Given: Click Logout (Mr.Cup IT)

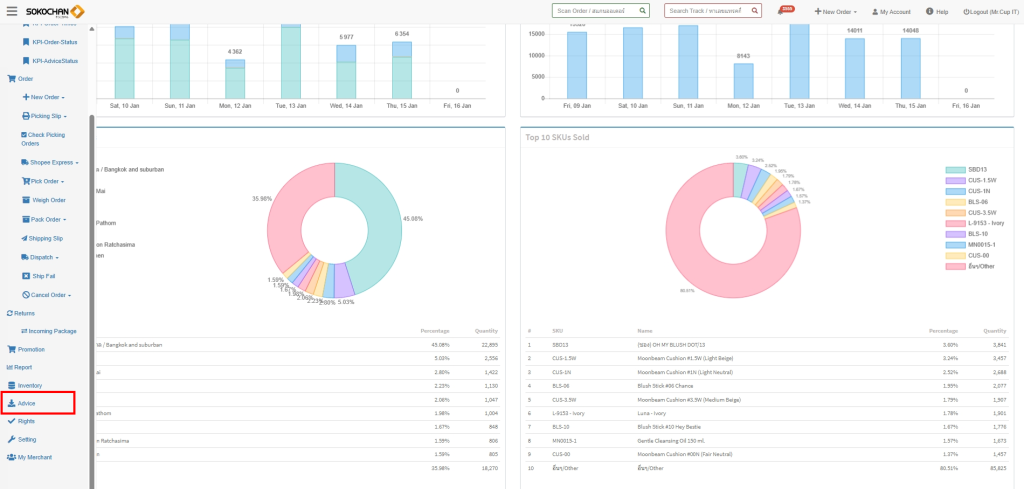Looking at the screenshot, I should pos(988,11).
